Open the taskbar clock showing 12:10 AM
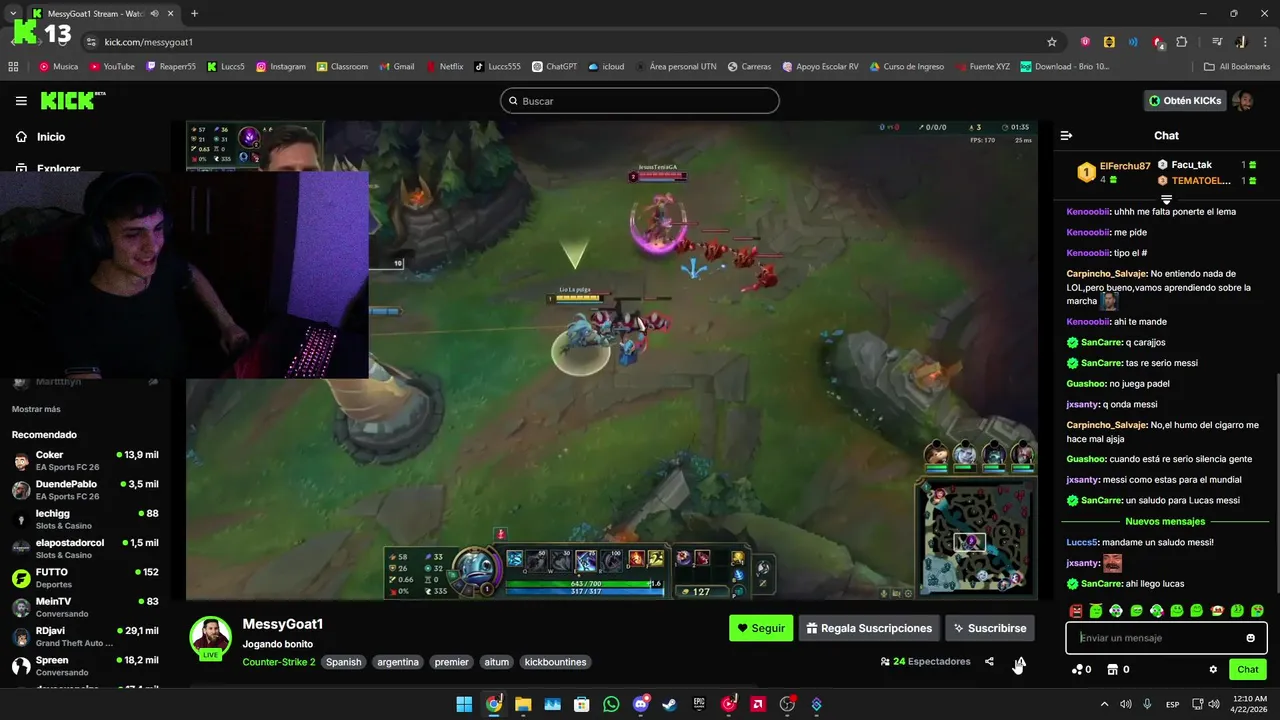Image resolution: width=1280 pixels, height=720 pixels. click(1250, 704)
